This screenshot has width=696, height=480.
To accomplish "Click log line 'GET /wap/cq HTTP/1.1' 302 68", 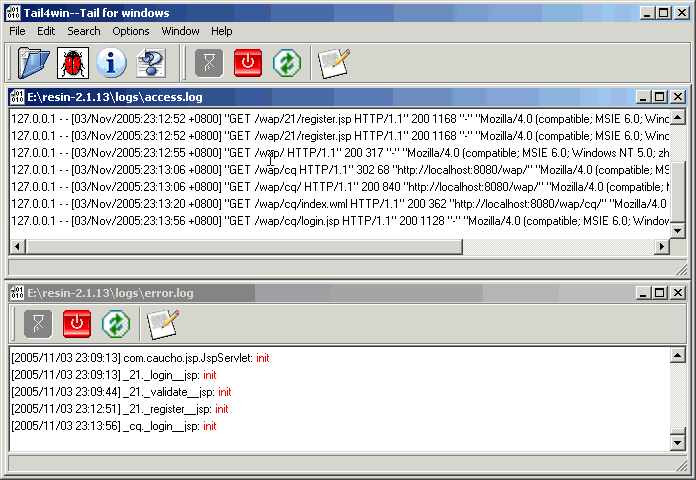I will 340,170.
